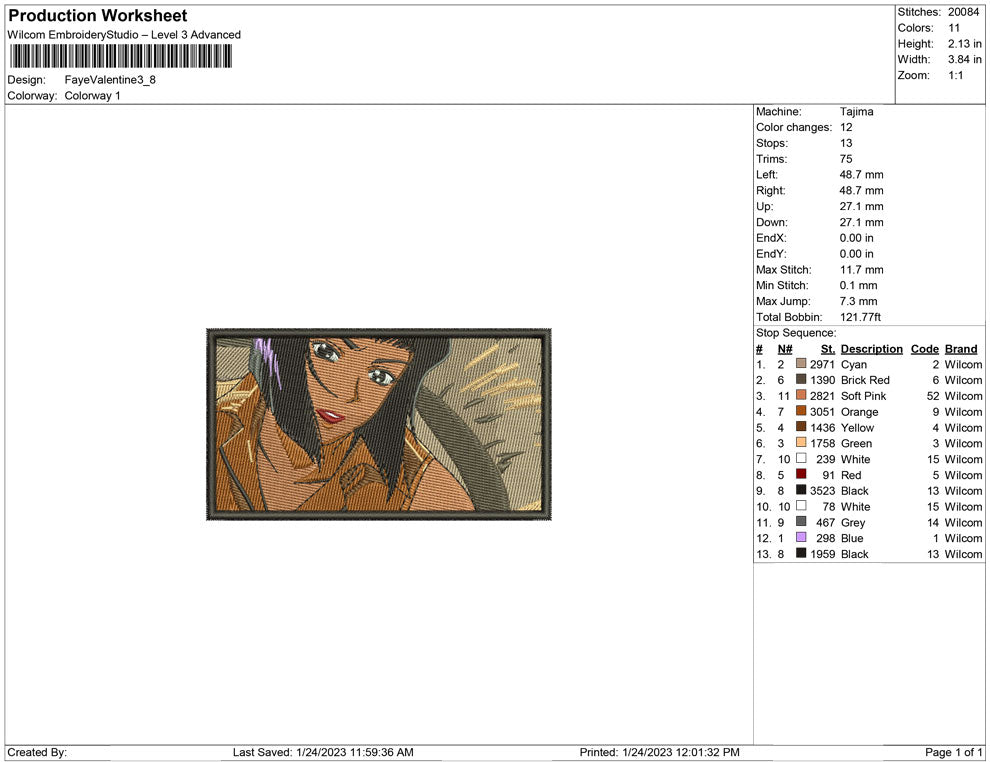990x762 pixels.
Task: Select the Cyan color chip in stop sequence
Action: [800, 364]
